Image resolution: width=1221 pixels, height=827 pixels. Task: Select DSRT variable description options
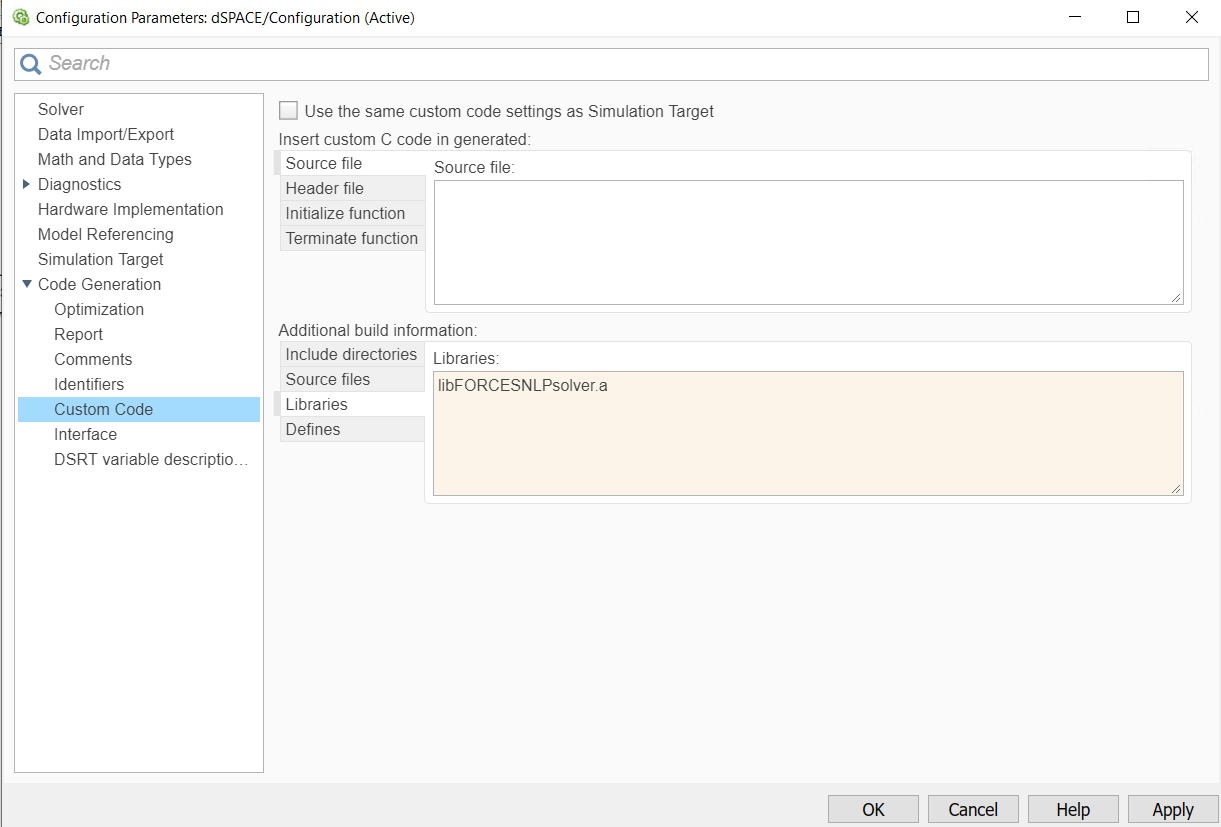pos(150,459)
